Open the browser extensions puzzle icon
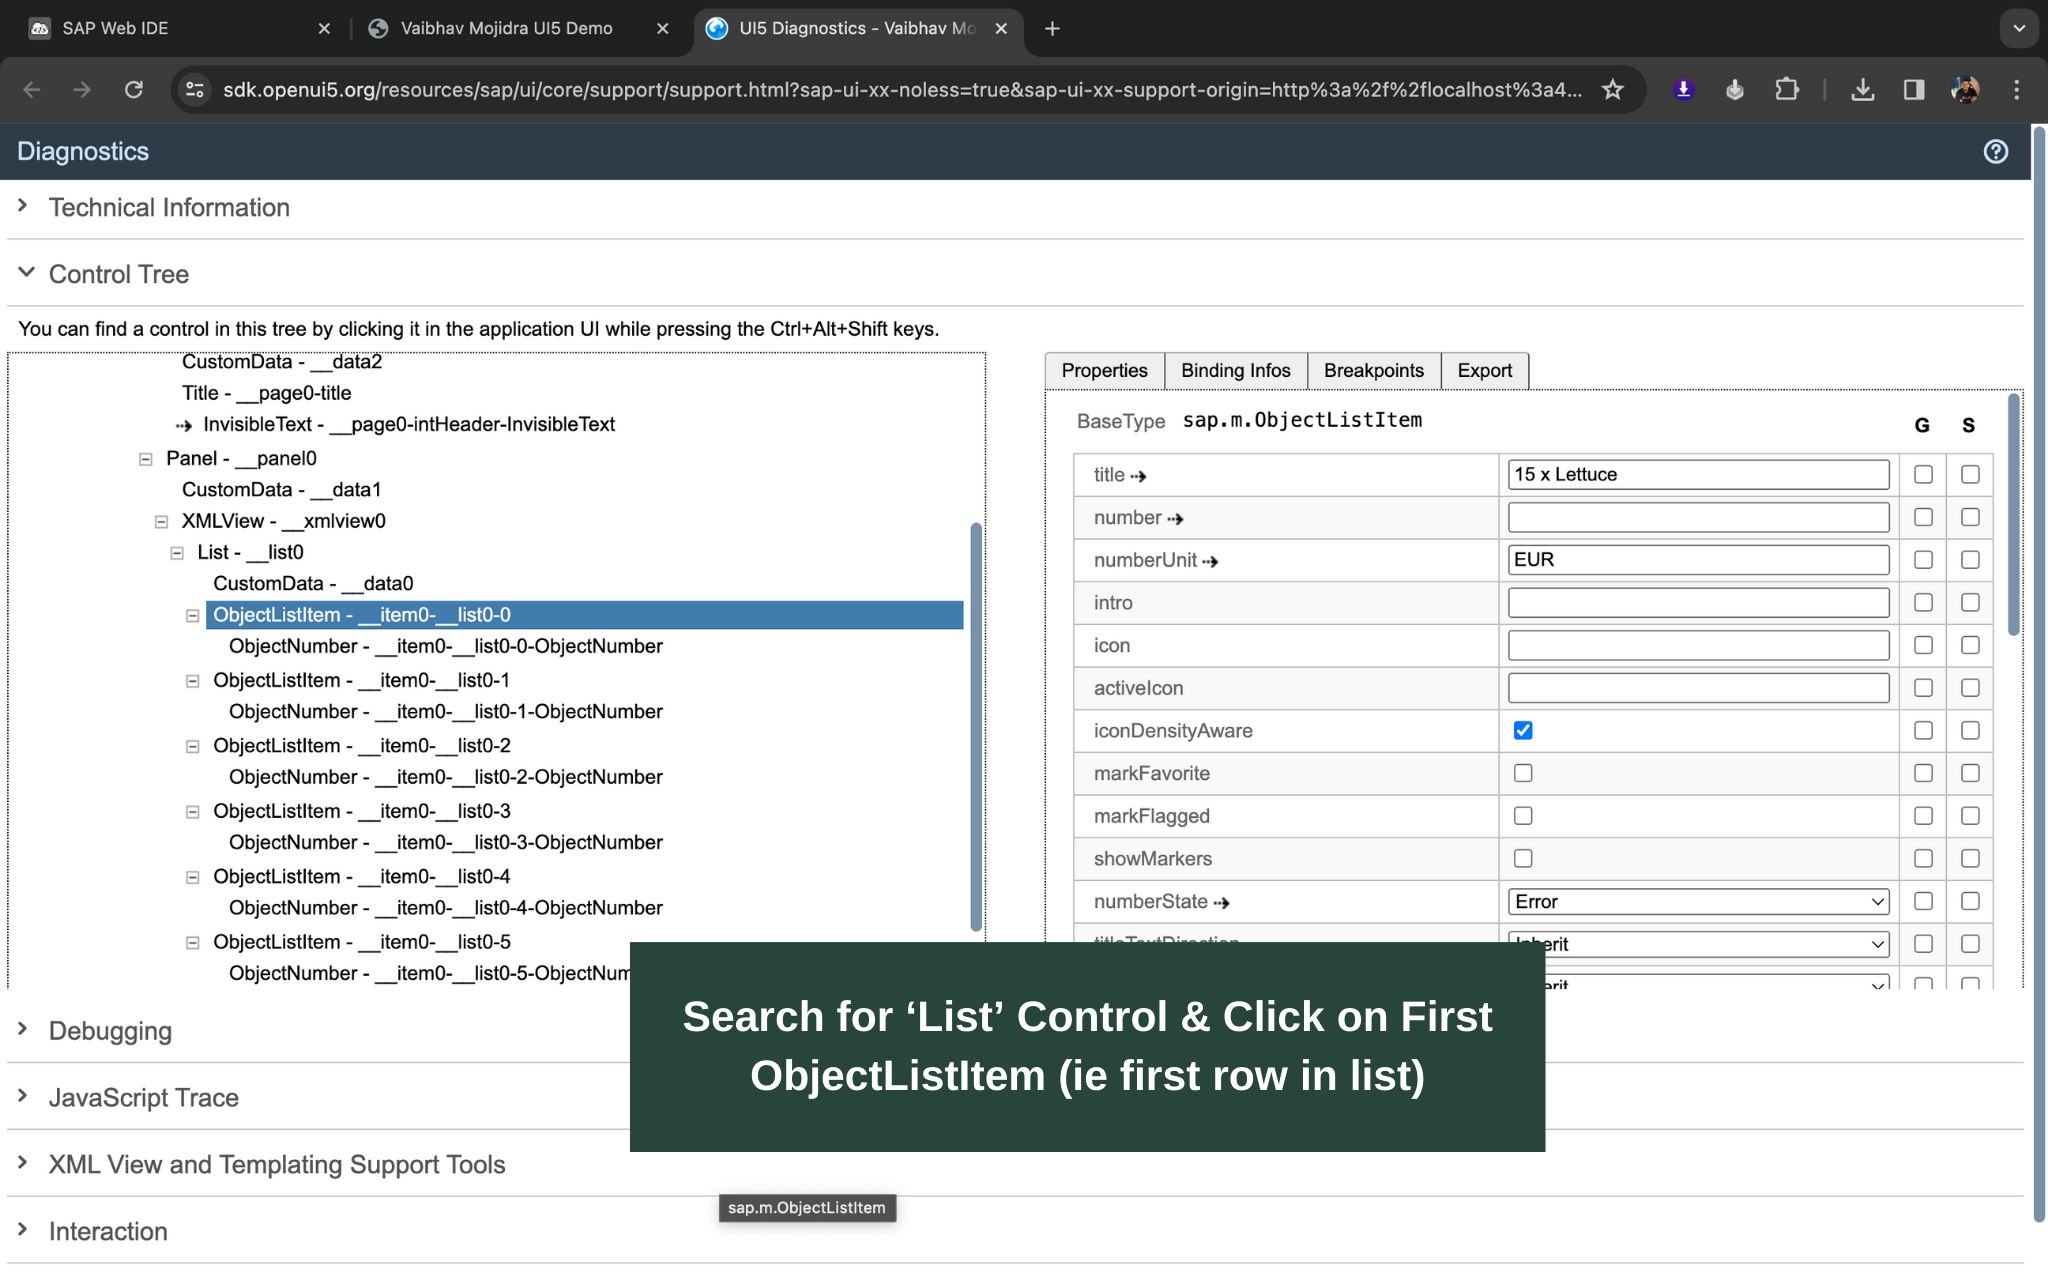This screenshot has width=2048, height=1280. tap(1786, 90)
